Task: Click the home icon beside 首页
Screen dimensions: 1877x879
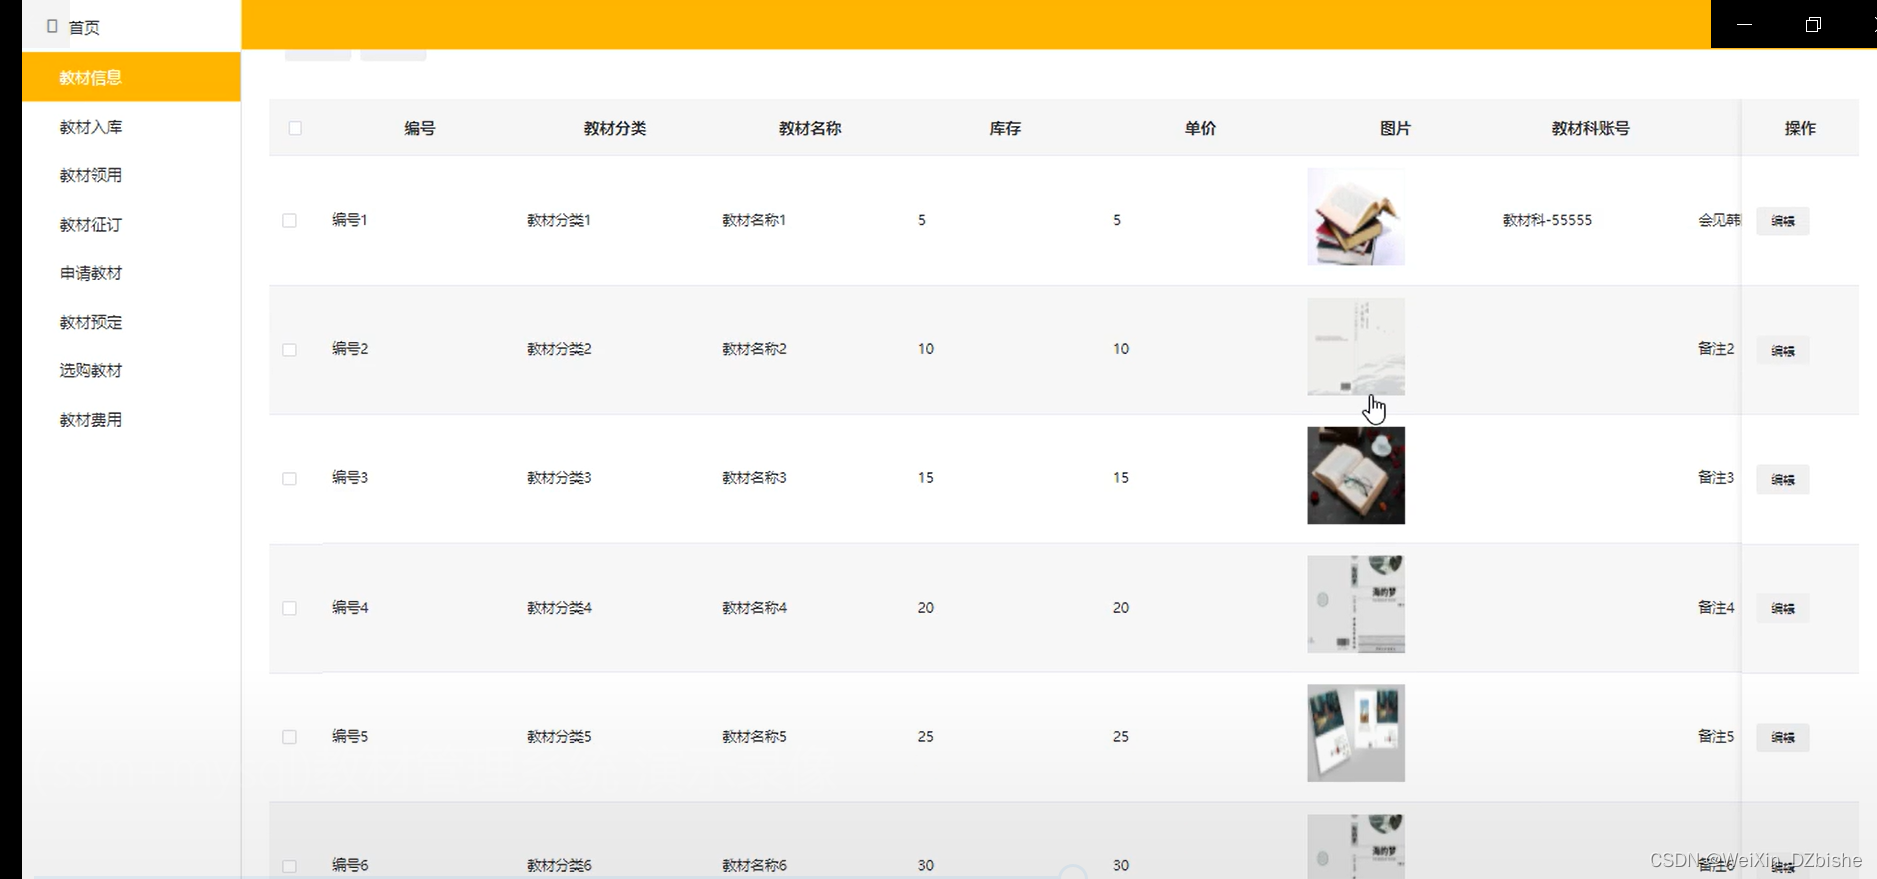Action: pyautogui.click(x=52, y=26)
